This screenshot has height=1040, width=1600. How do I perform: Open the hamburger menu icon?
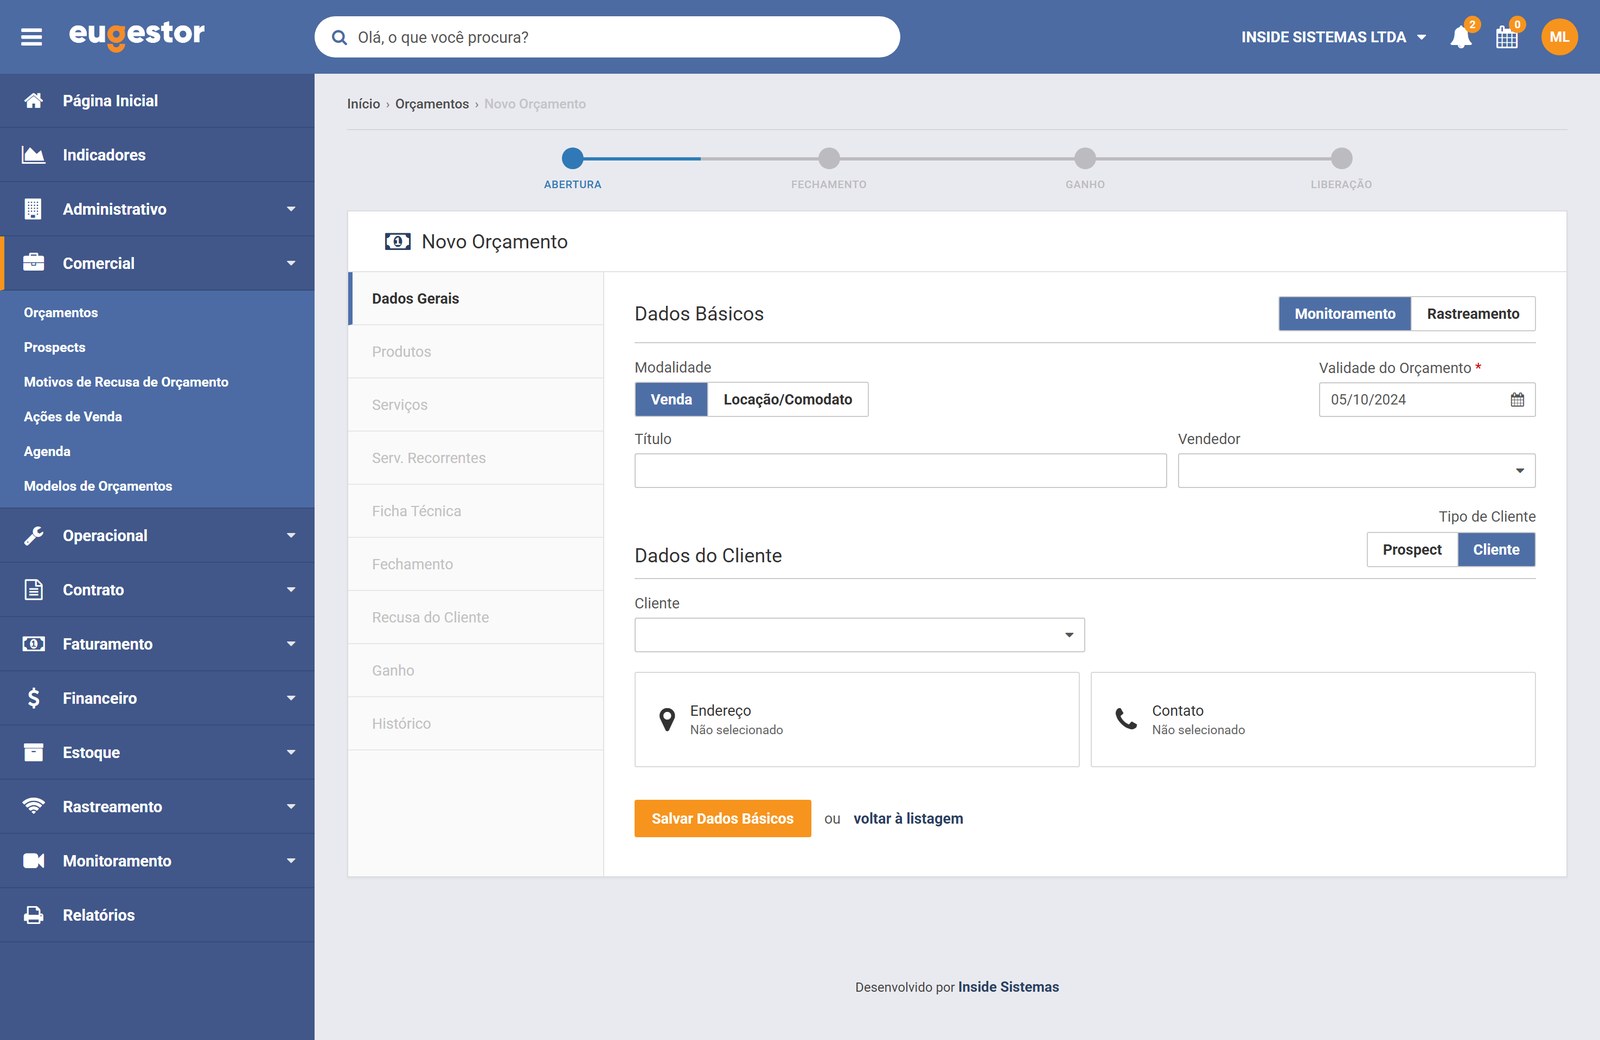pos(31,37)
